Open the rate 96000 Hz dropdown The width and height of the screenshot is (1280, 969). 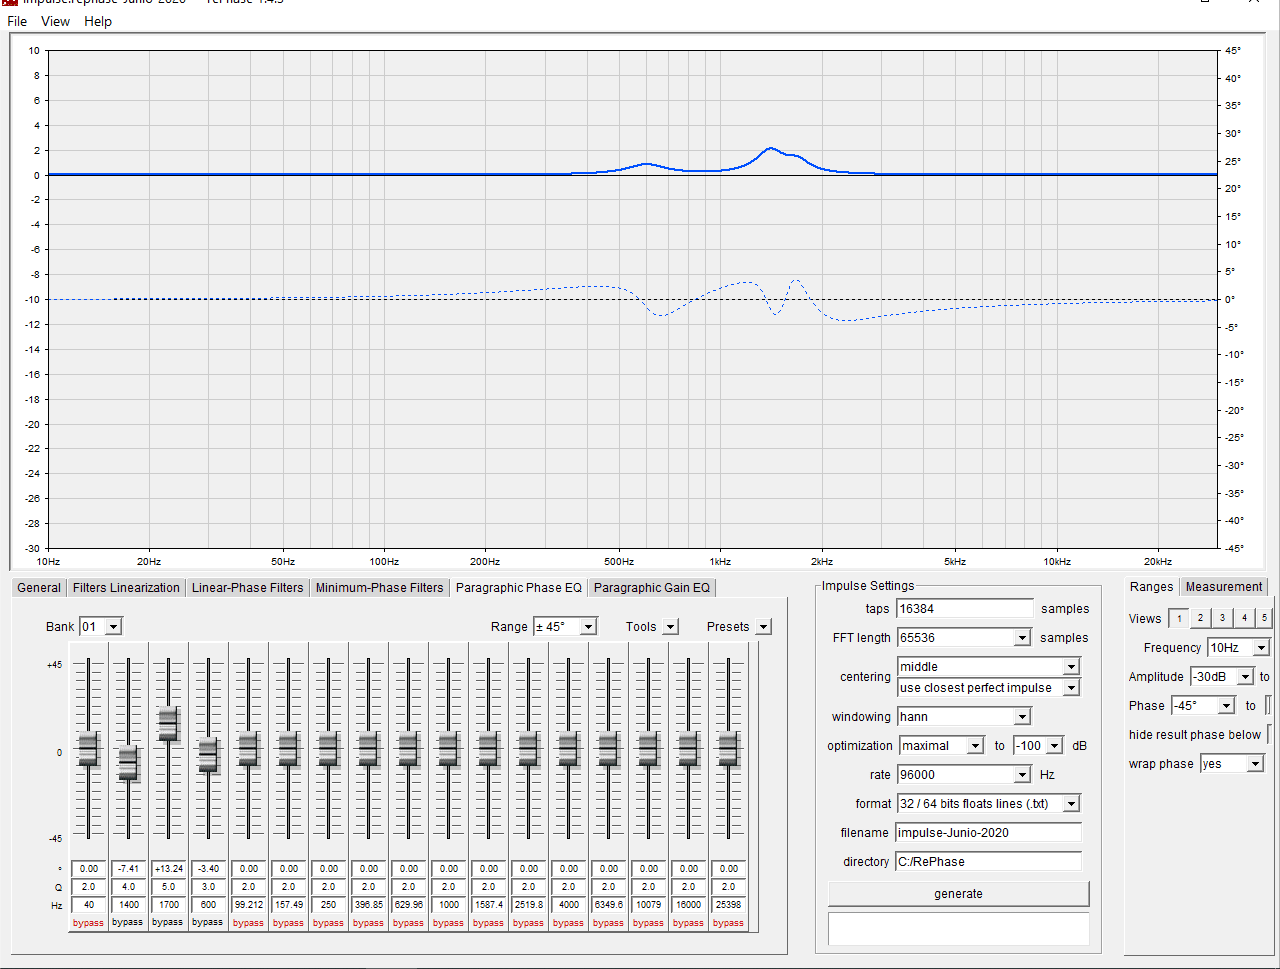(1022, 775)
